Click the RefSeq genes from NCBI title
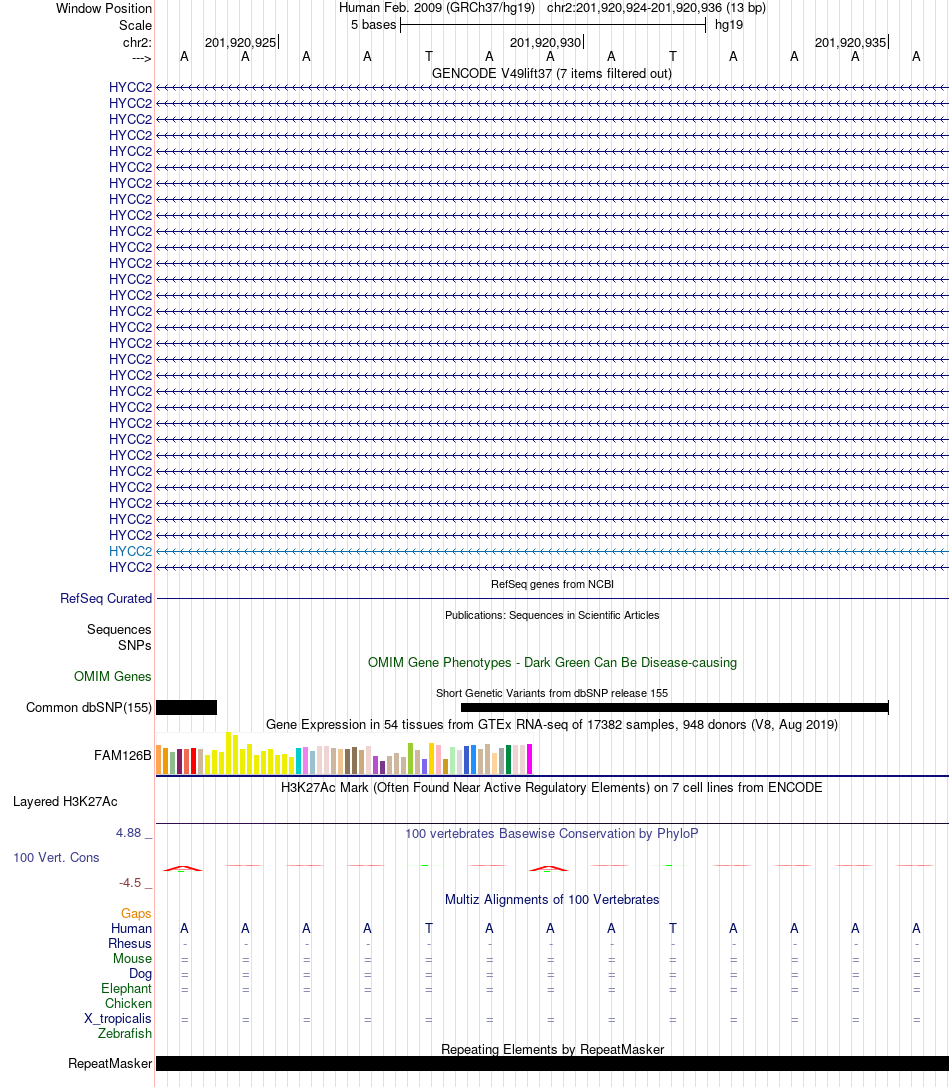This screenshot has height=1087, width=950. coord(552,584)
